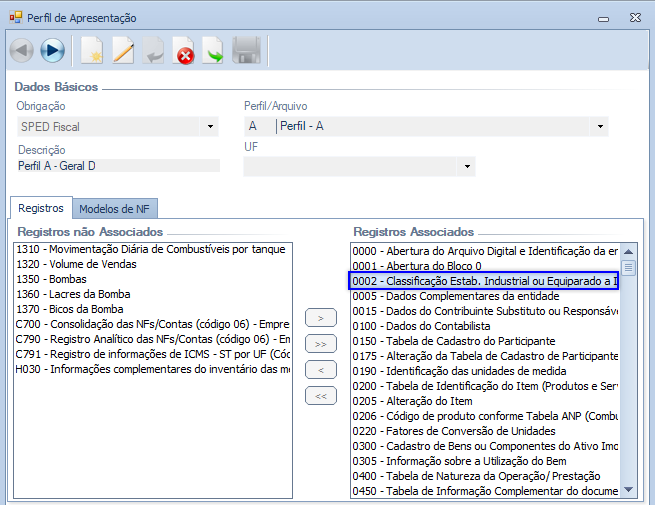Switch to the Modelos de NF tab
The height and width of the screenshot is (505, 655).
(117, 209)
